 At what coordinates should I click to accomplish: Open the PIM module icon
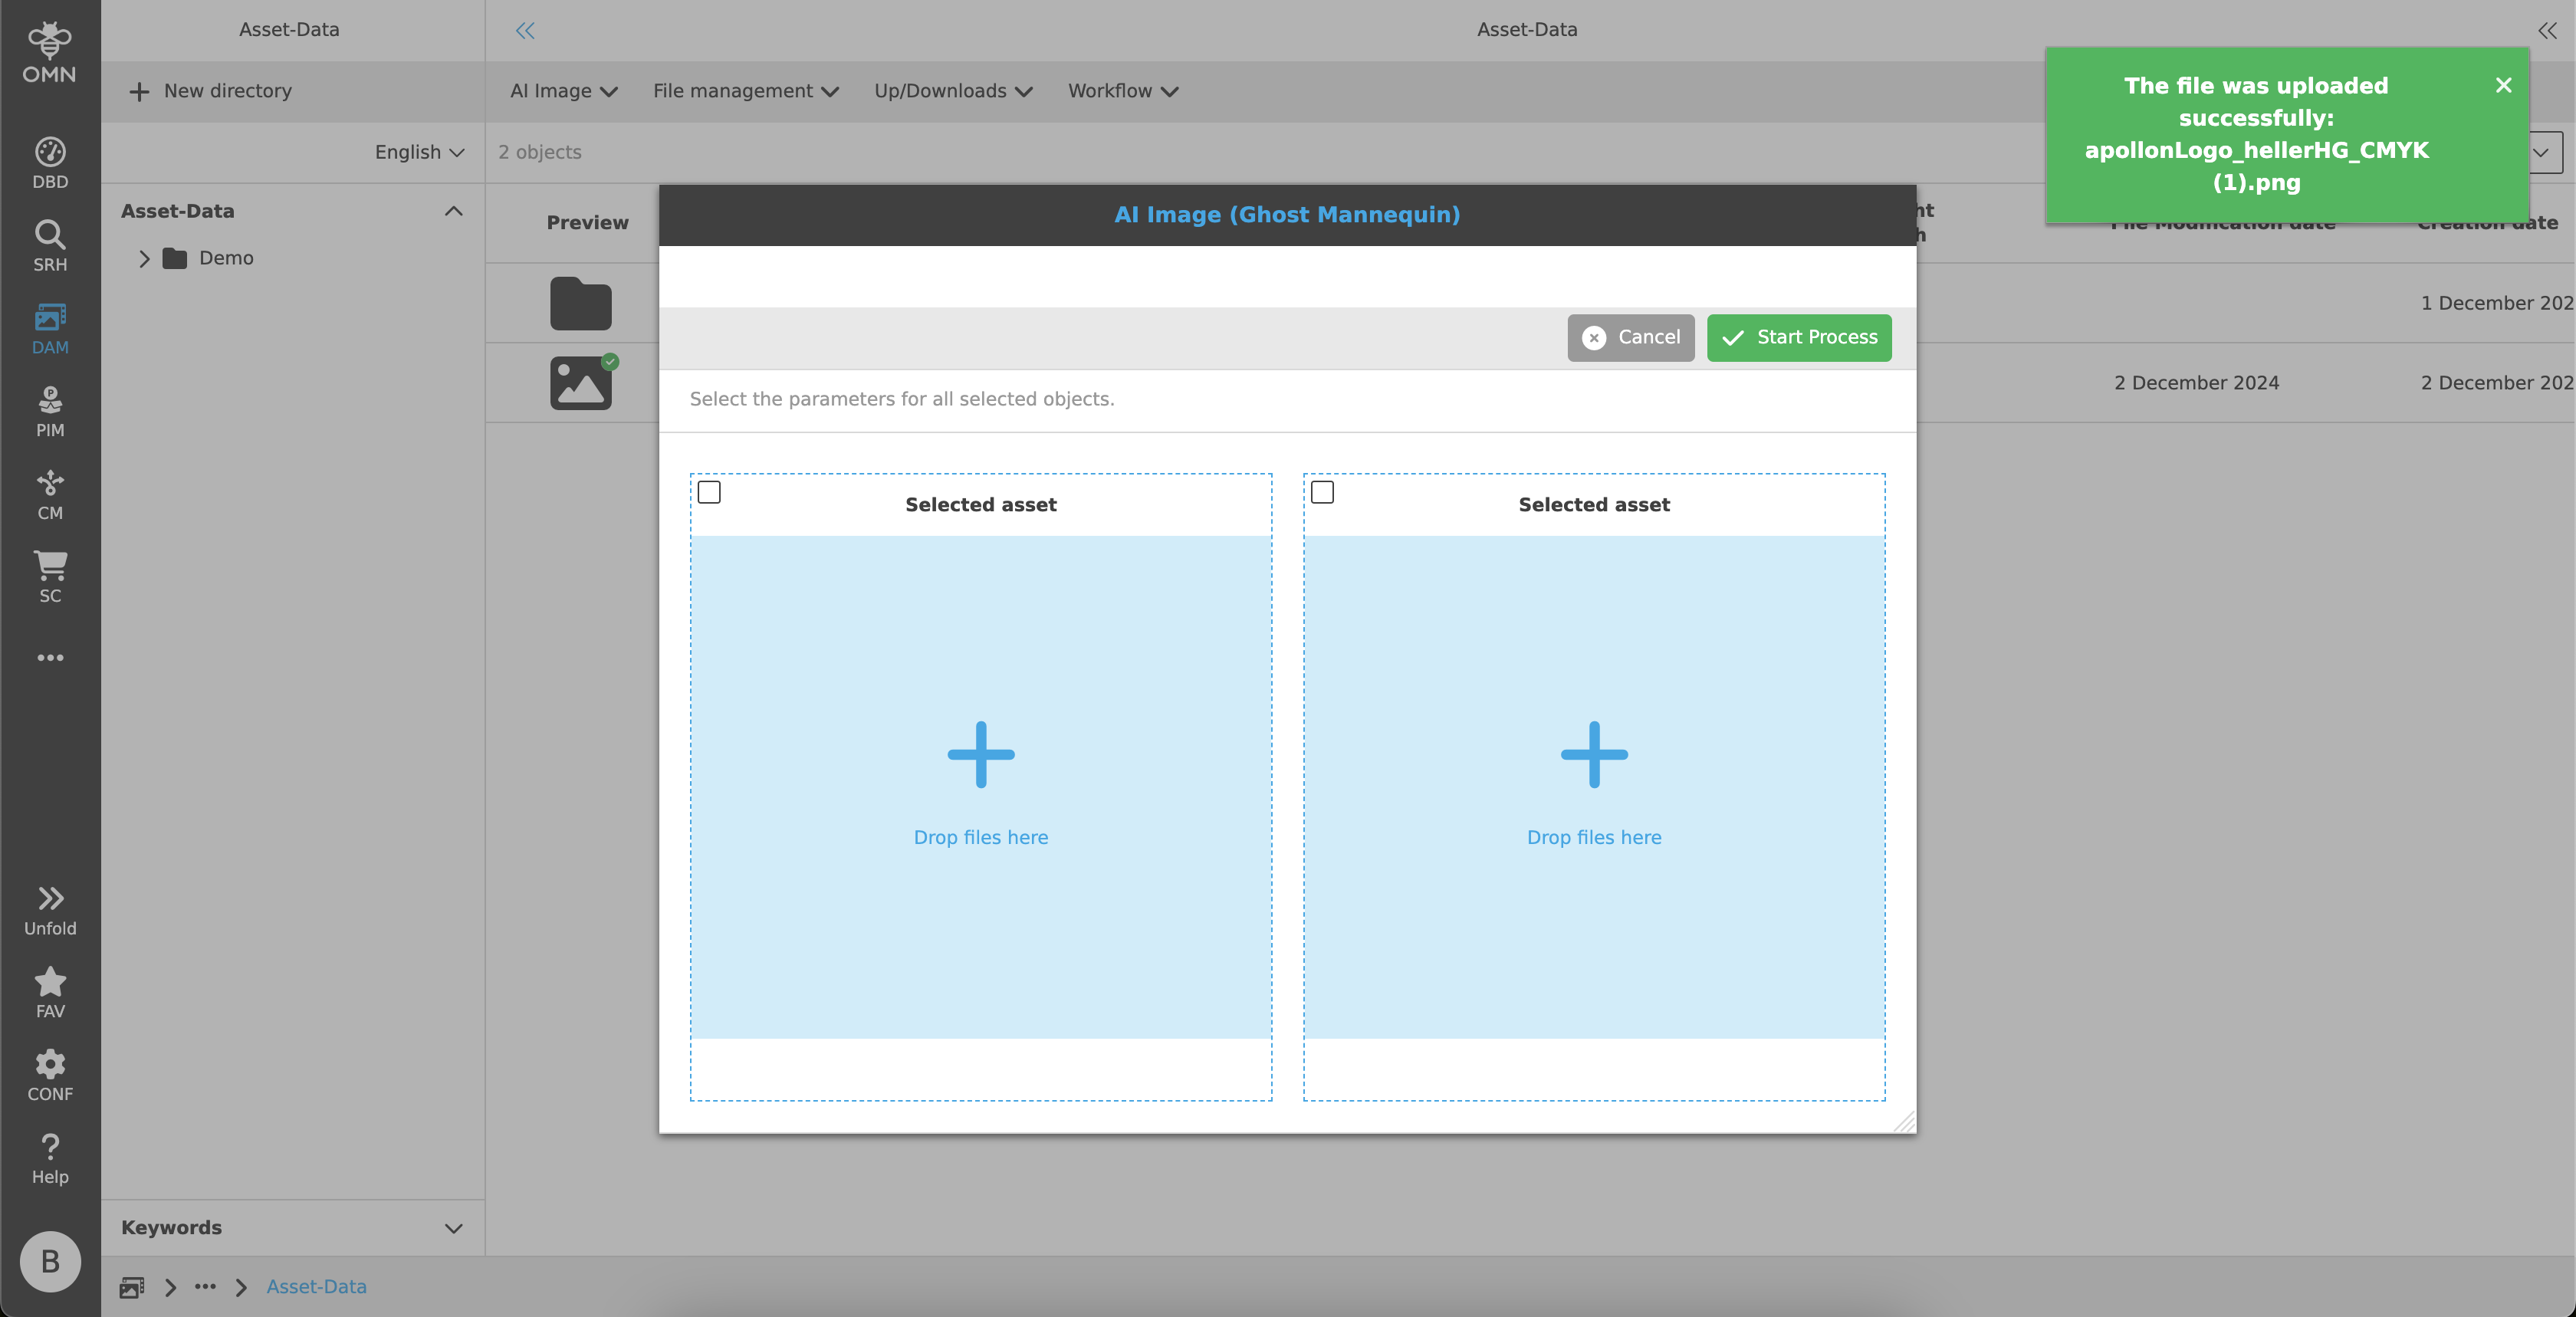point(50,411)
